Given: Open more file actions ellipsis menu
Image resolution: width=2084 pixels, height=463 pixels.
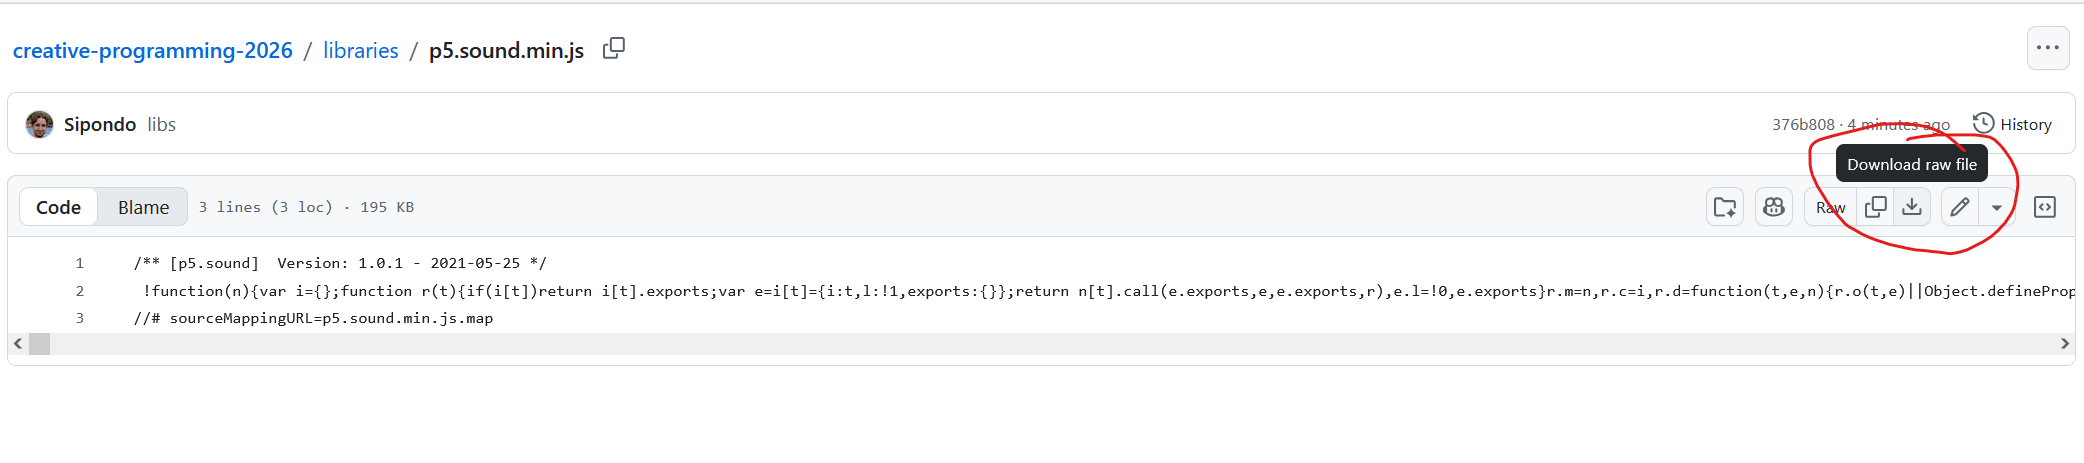Looking at the screenshot, I should (x=2048, y=48).
